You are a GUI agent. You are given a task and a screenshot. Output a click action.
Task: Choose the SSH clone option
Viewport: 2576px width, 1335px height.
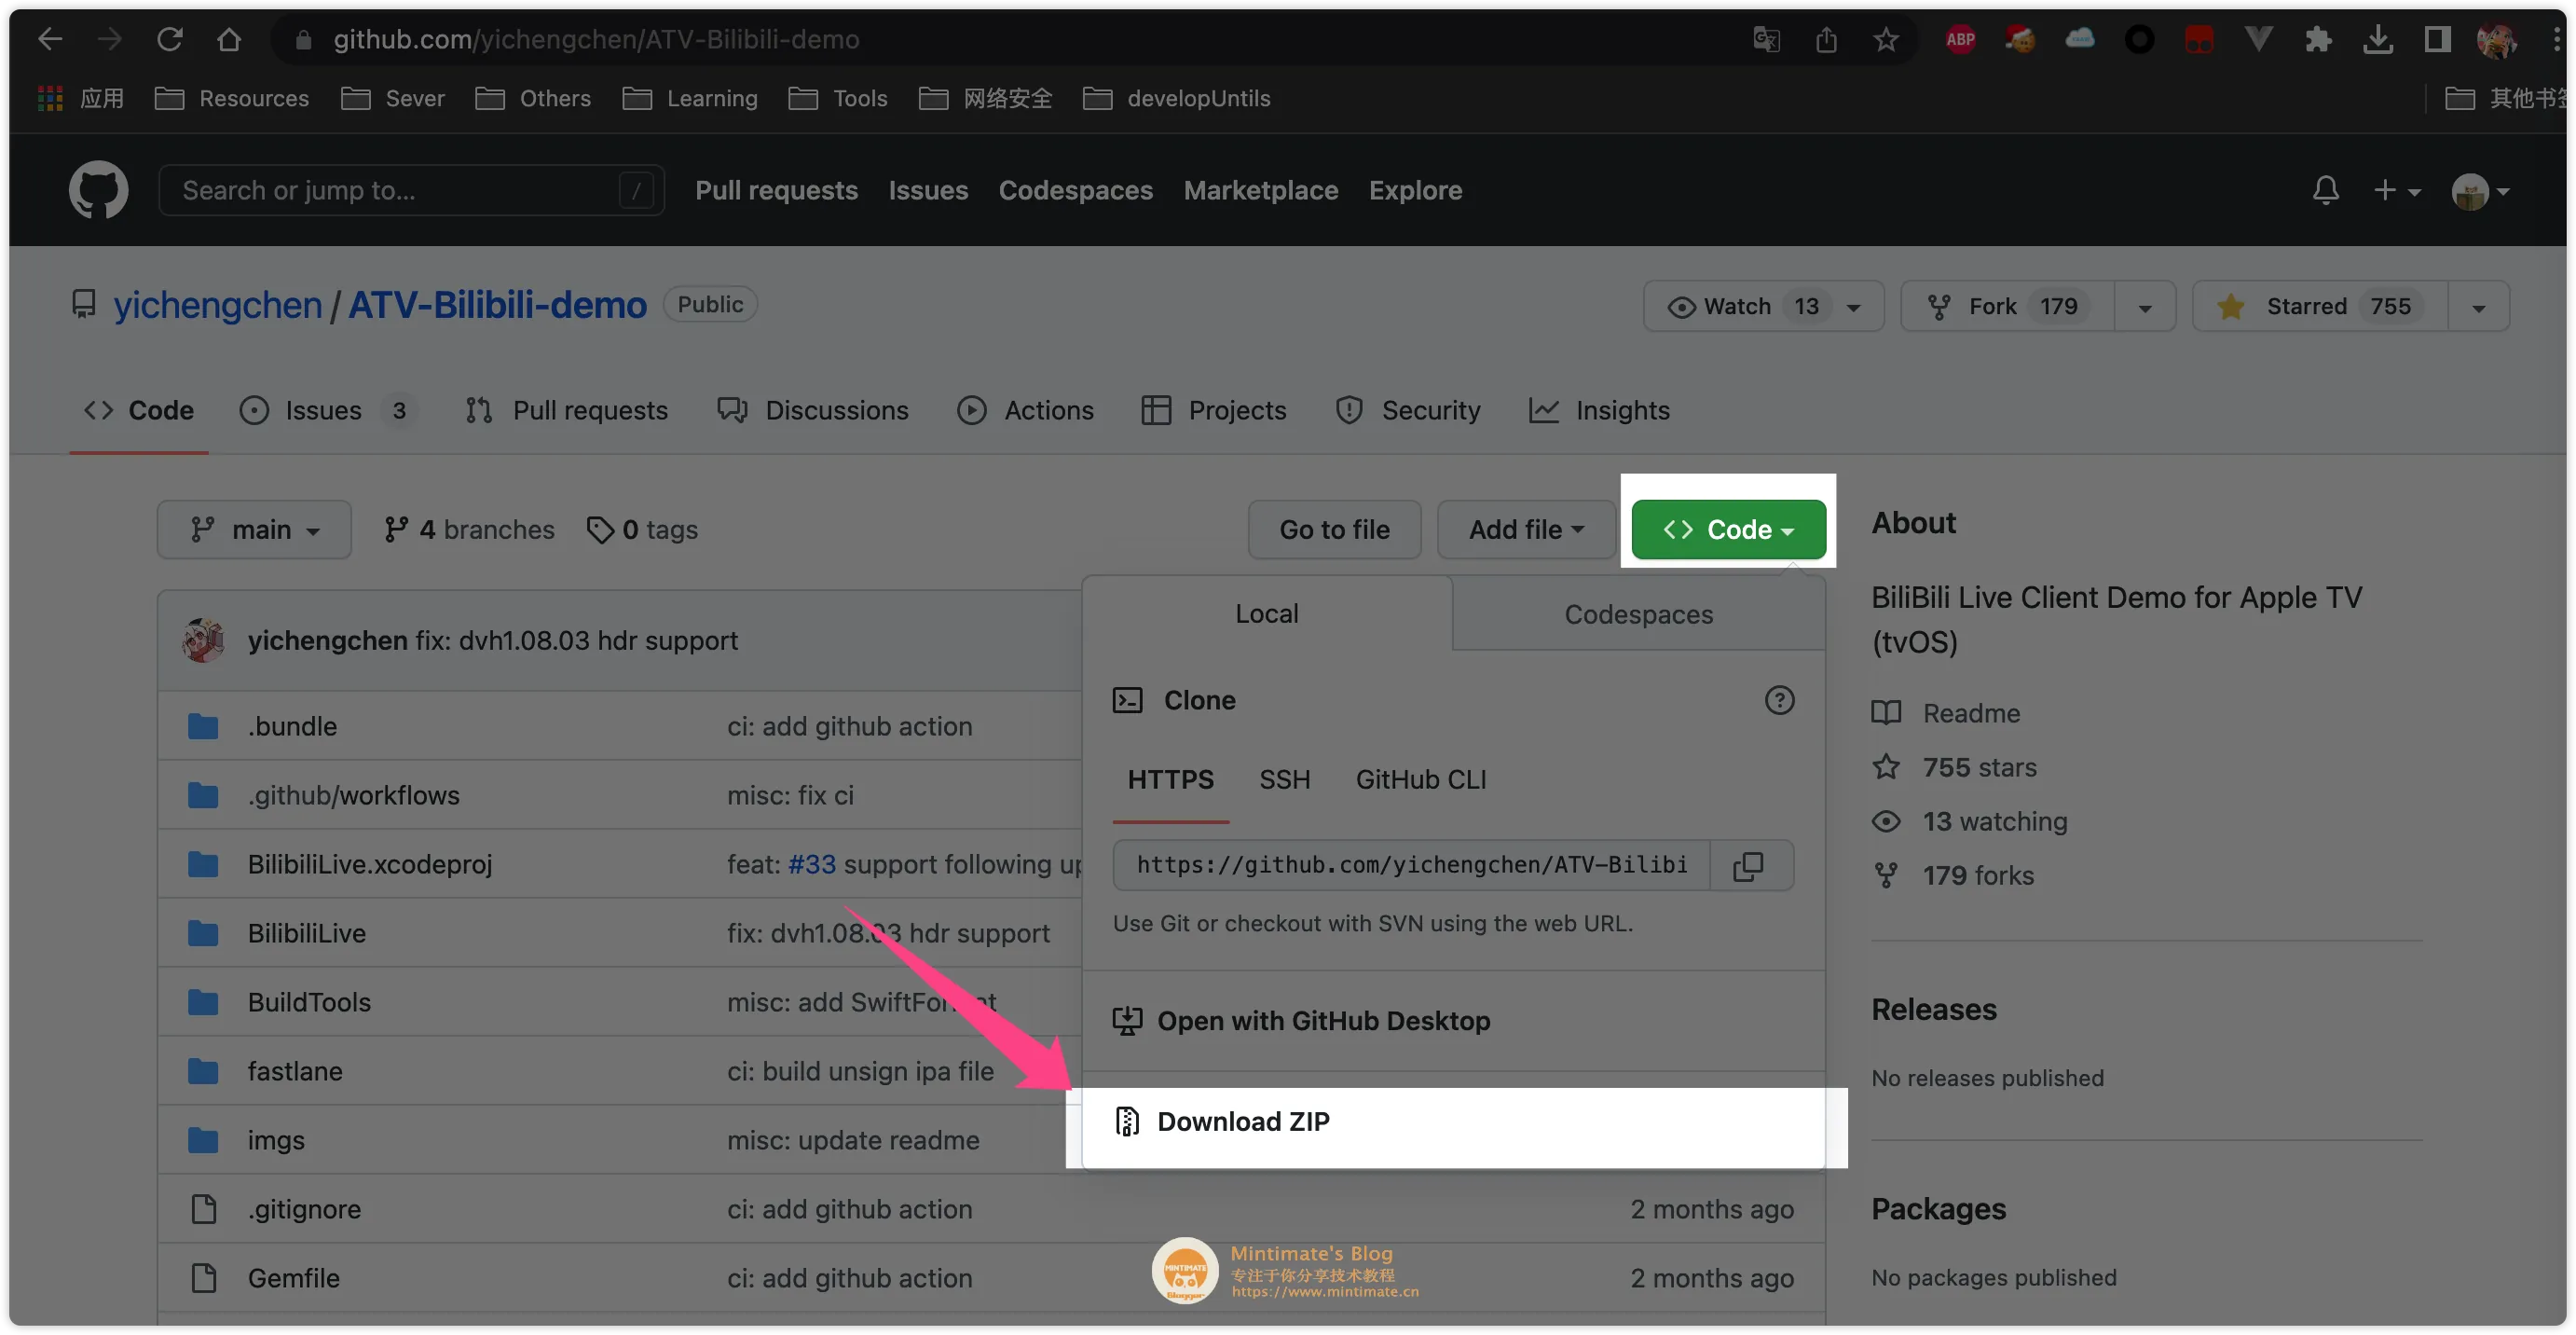point(1284,779)
